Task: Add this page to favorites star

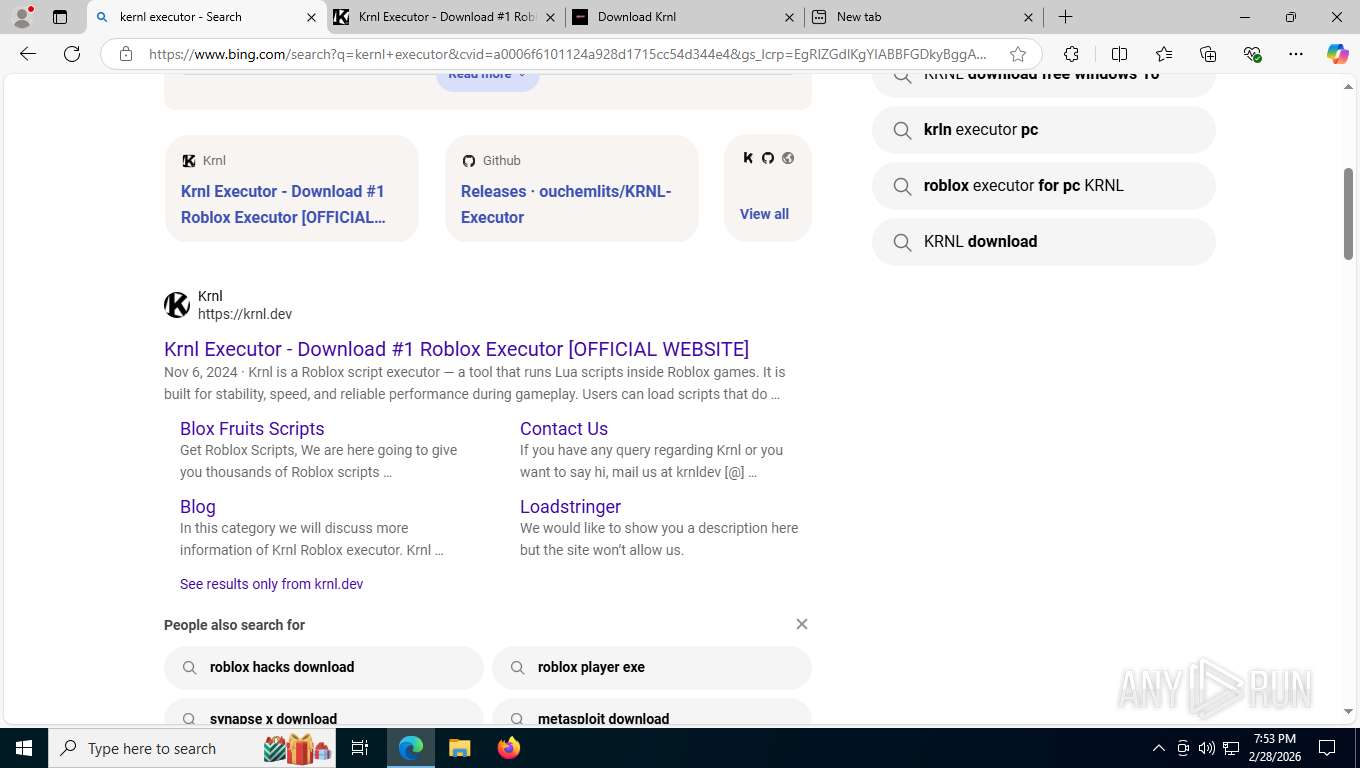Action: [1018, 54]
